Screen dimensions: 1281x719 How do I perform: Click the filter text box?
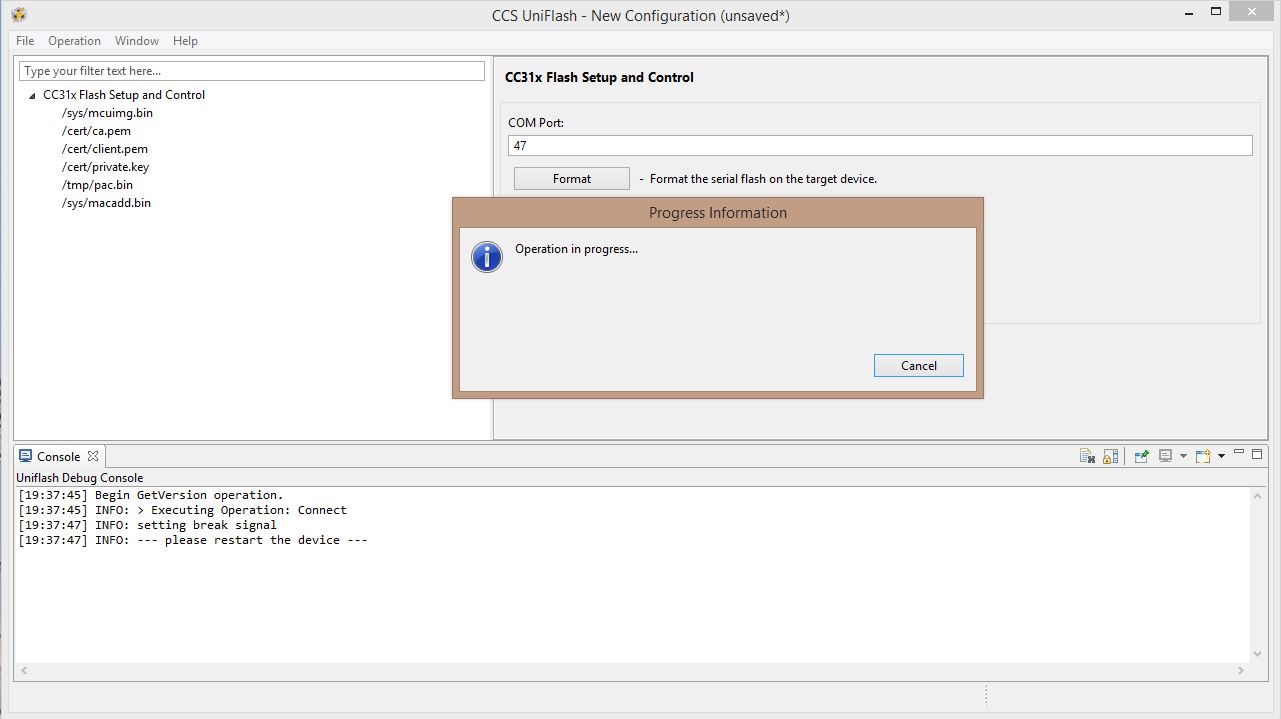[x=252, y=71]
